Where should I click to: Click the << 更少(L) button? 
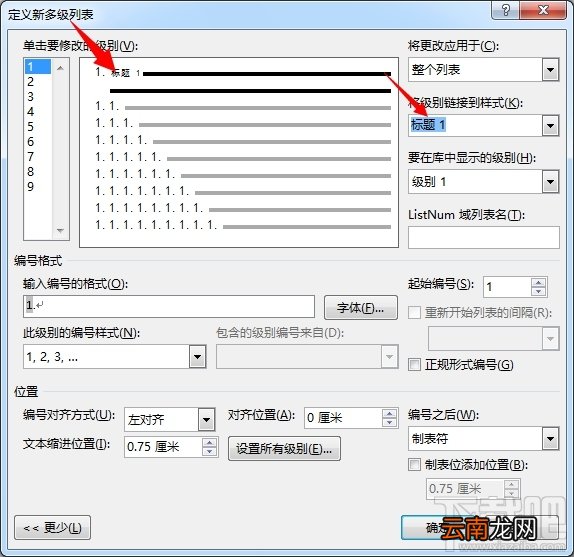pos(52,528)
